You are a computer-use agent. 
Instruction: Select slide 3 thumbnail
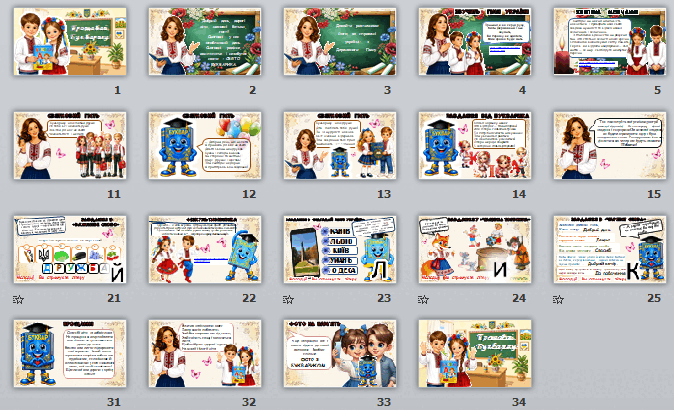(x=340, y=41)
